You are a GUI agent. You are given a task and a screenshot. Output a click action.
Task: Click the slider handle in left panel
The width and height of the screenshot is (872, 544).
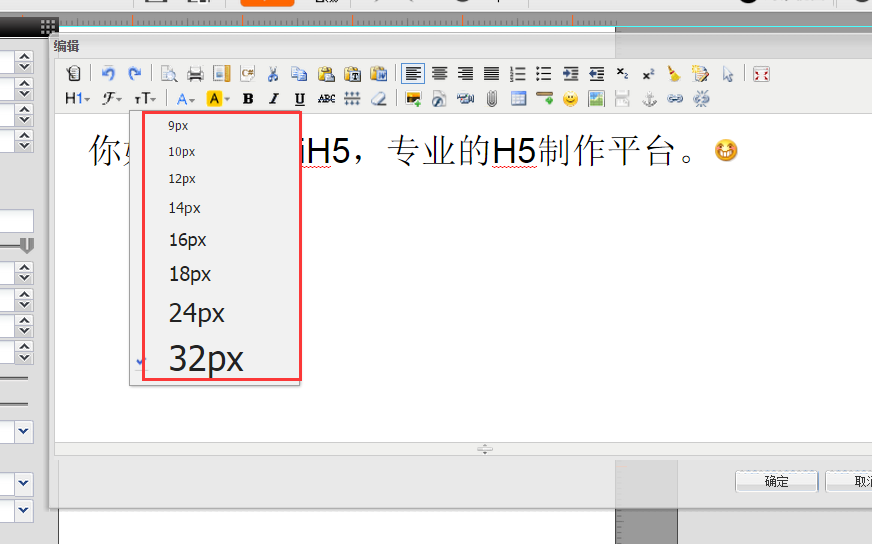point(26,245)
